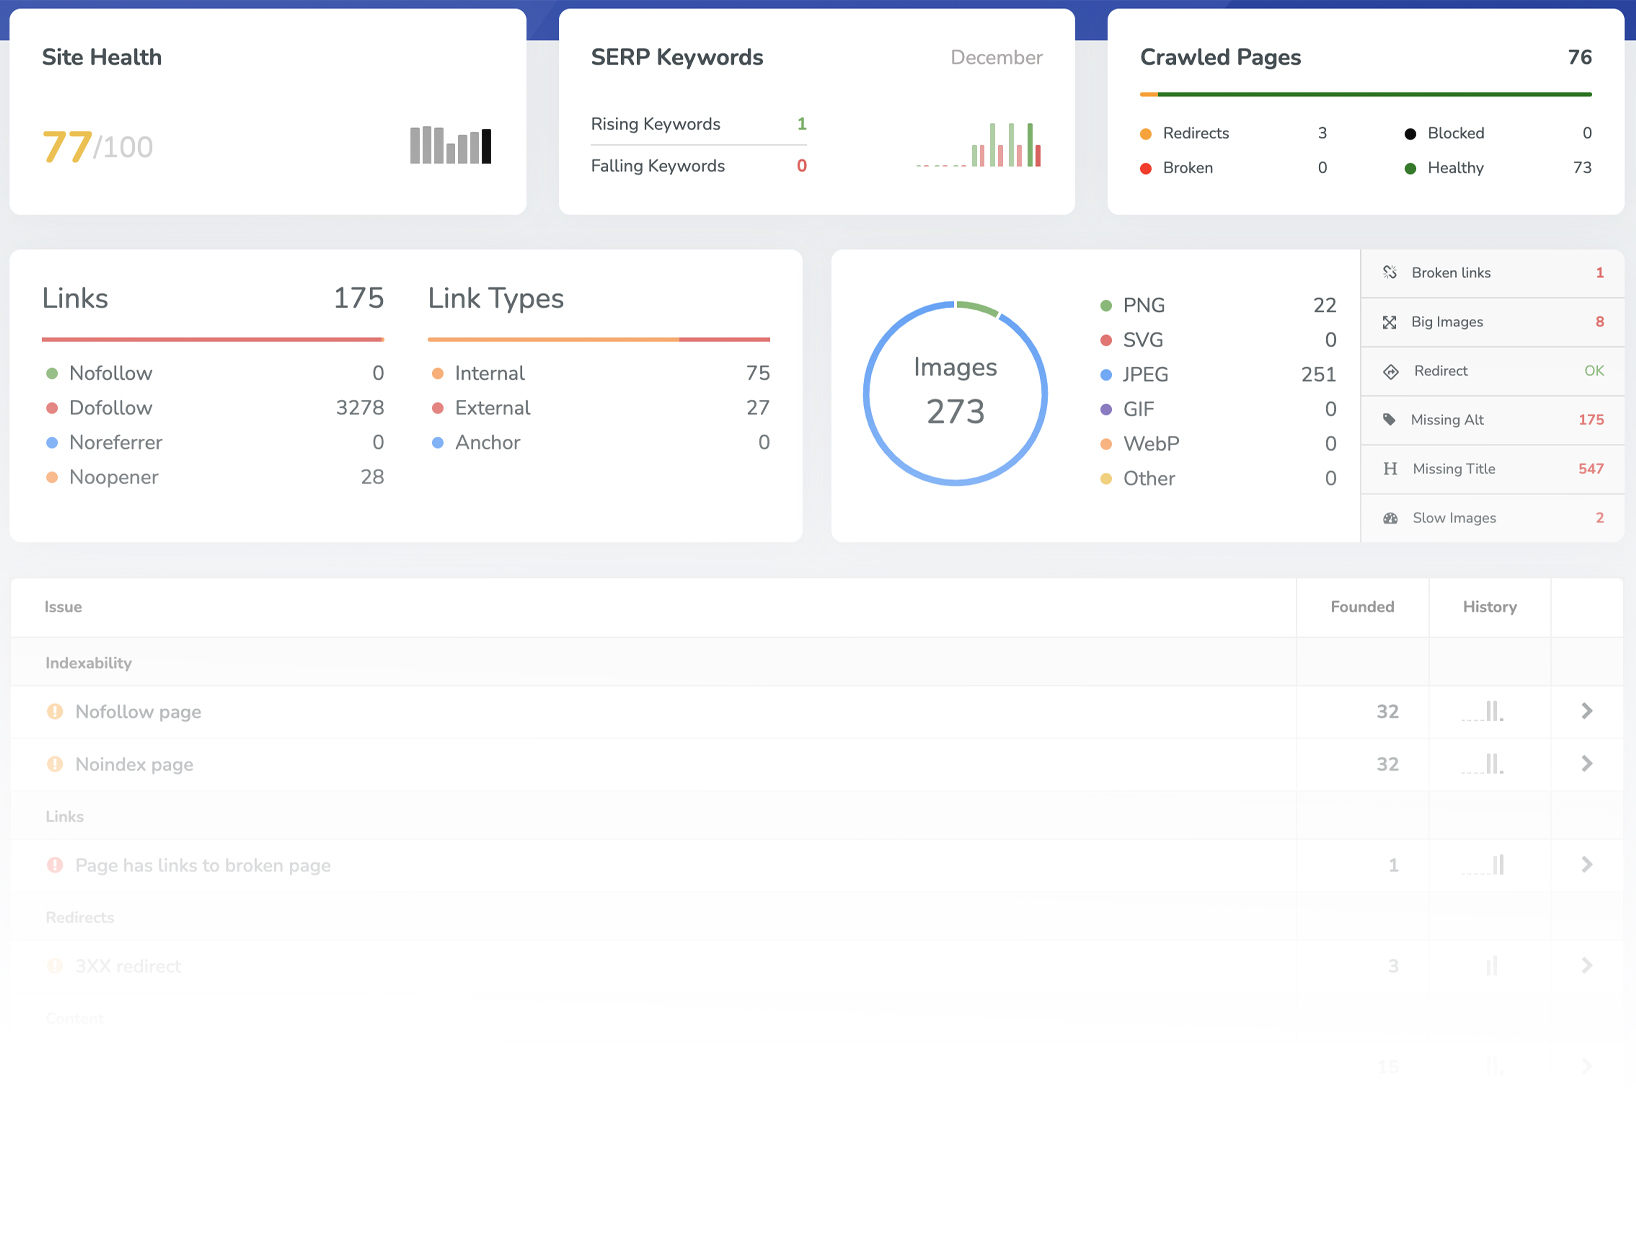Click the Missing Alt tag icon
Screen dimensions: 1636x1248
coord(1390,420)
